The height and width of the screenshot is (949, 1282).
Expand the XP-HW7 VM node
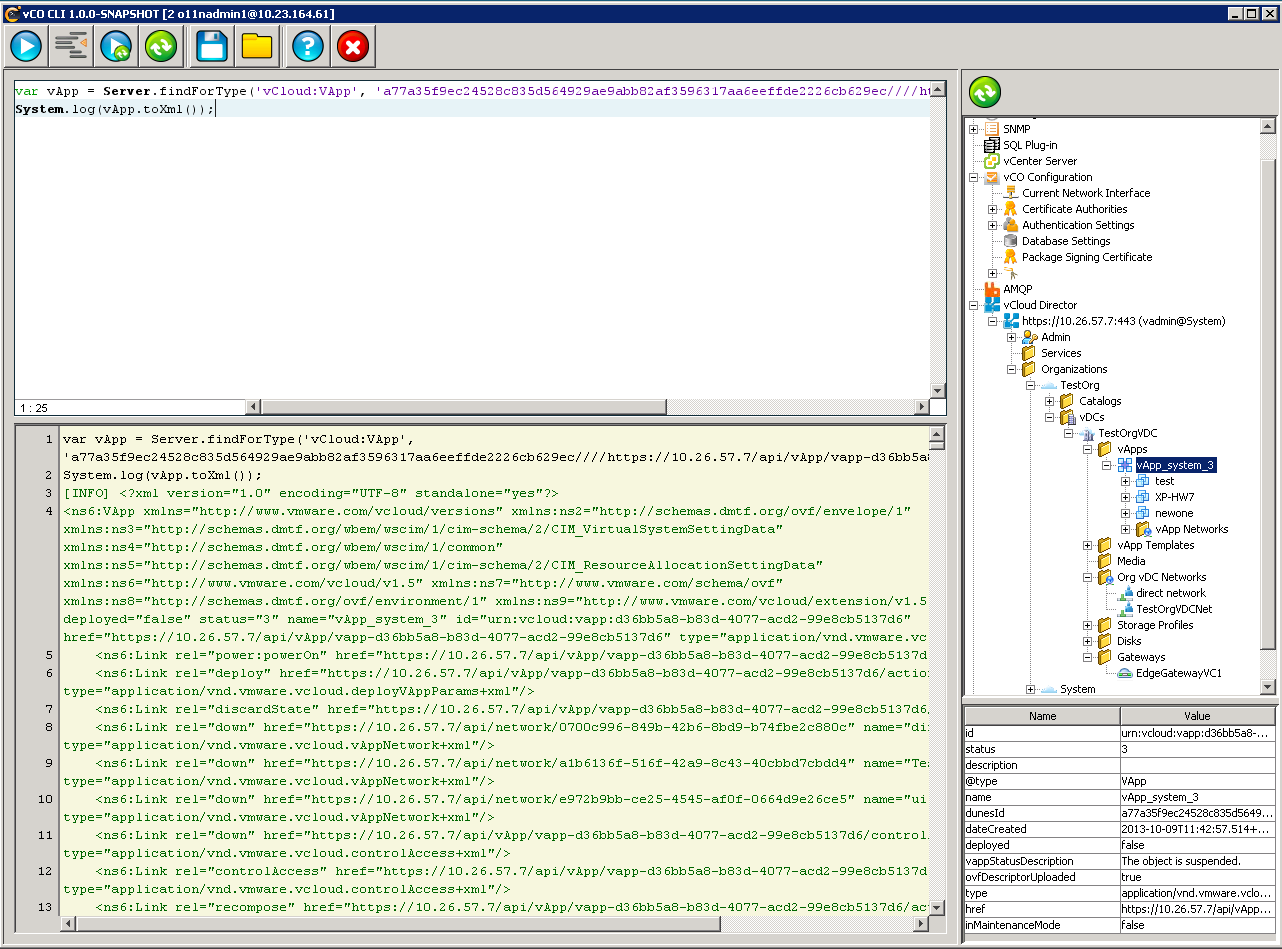[x=1125, y=497]
